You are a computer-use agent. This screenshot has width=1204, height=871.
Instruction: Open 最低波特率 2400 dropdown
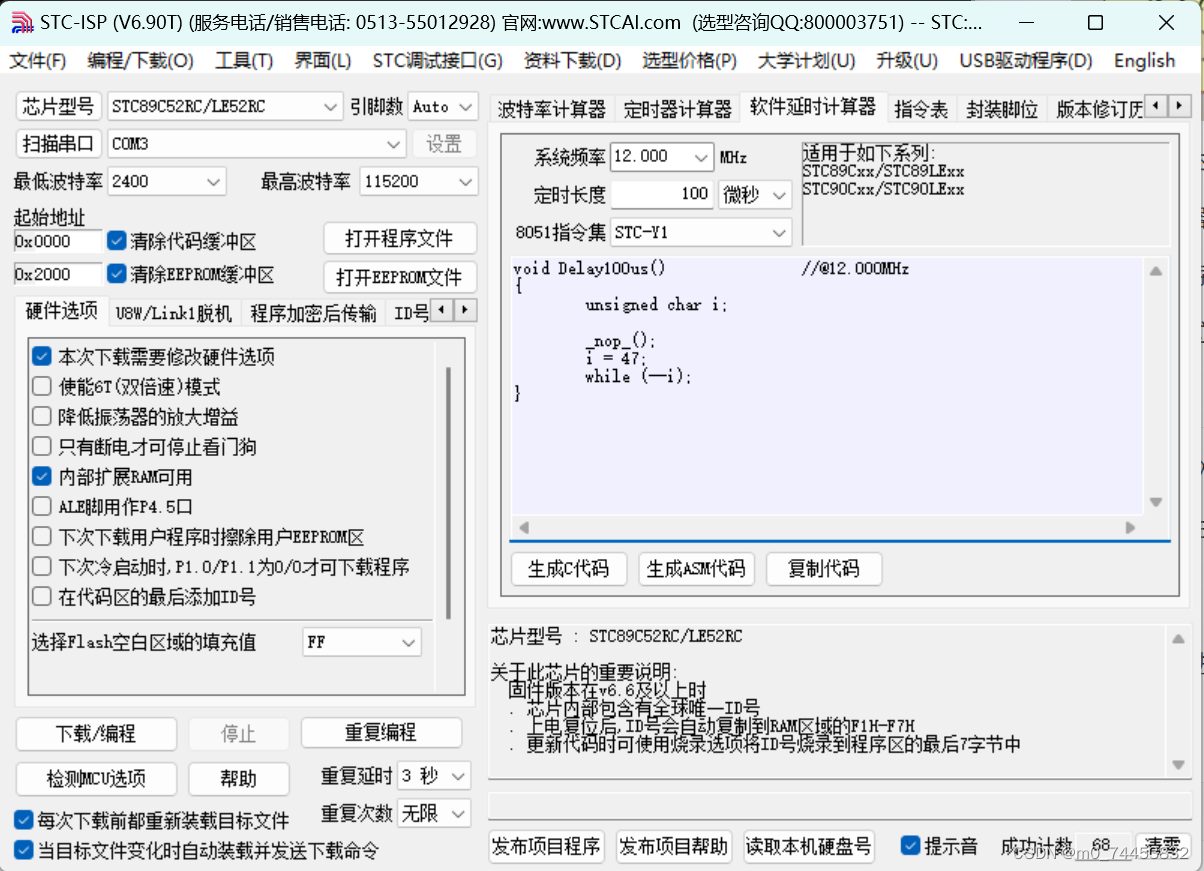(x=167, y=181)
